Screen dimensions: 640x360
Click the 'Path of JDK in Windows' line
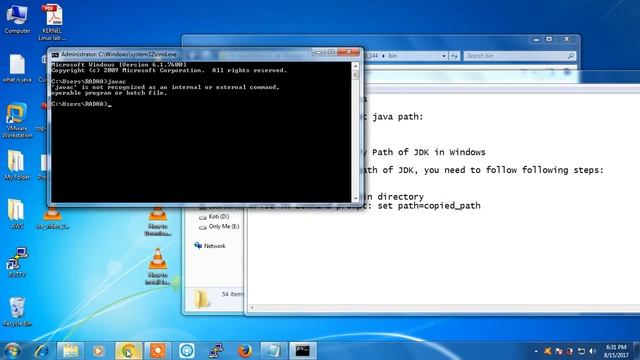tap(429, 152)
